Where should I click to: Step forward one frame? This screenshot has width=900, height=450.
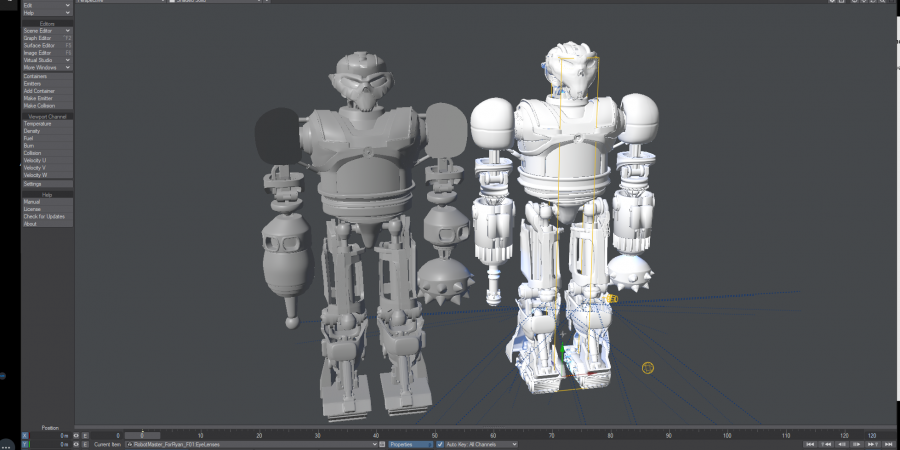click(x=856, y=444)
